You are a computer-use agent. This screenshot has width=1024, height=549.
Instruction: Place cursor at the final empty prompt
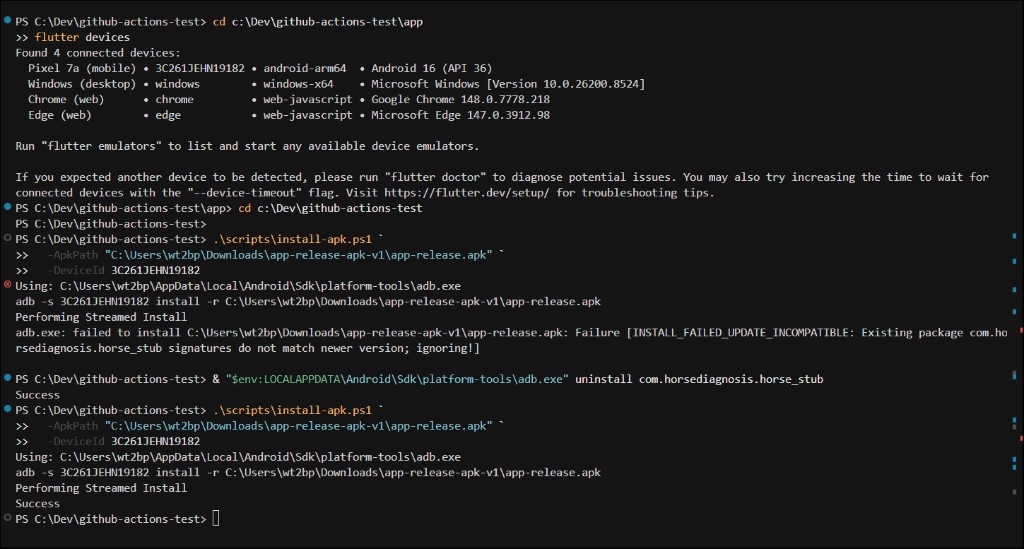pos(216,519)
